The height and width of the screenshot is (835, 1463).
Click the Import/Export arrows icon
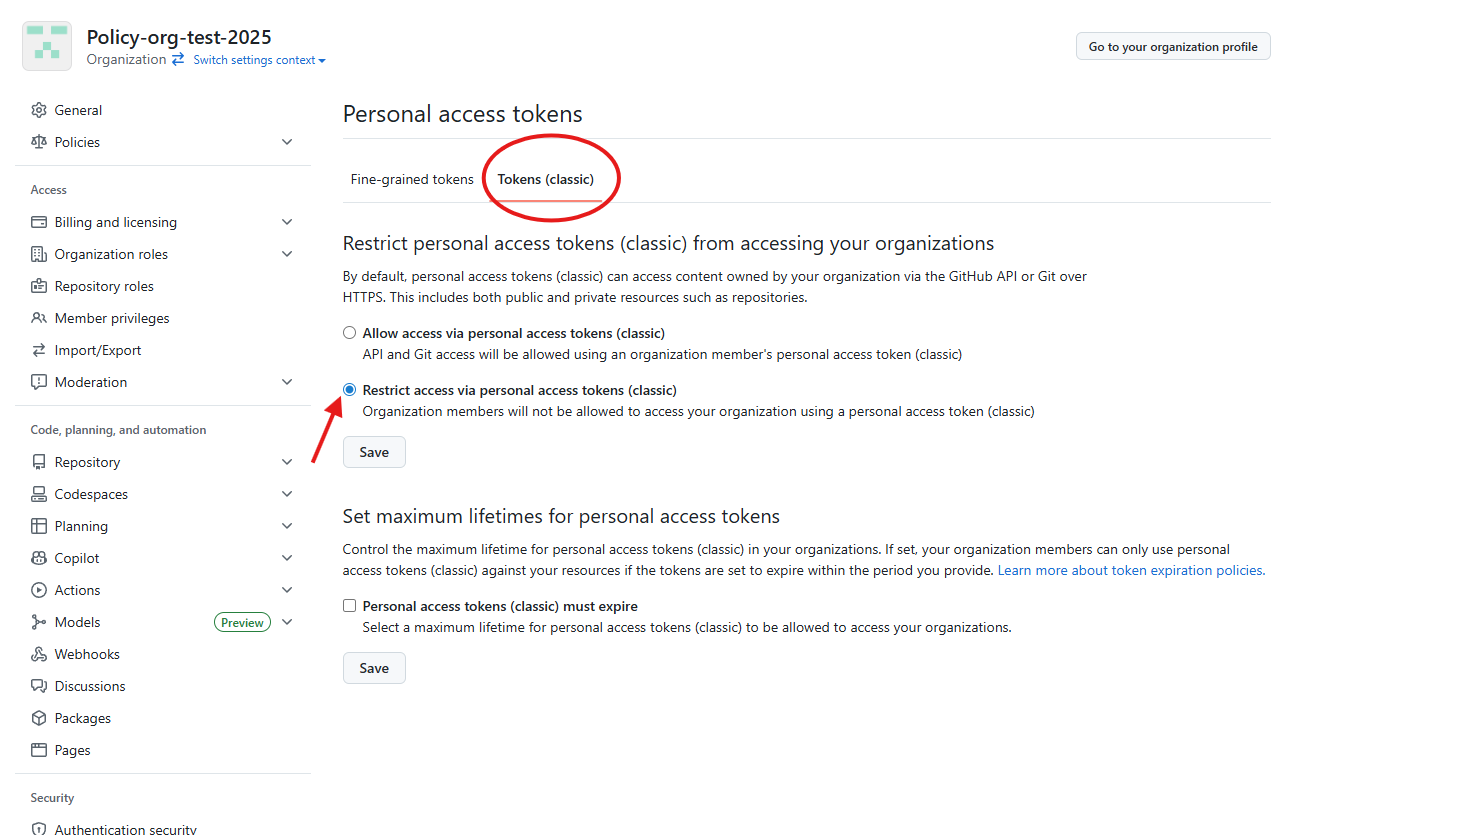tap(39, 350)
